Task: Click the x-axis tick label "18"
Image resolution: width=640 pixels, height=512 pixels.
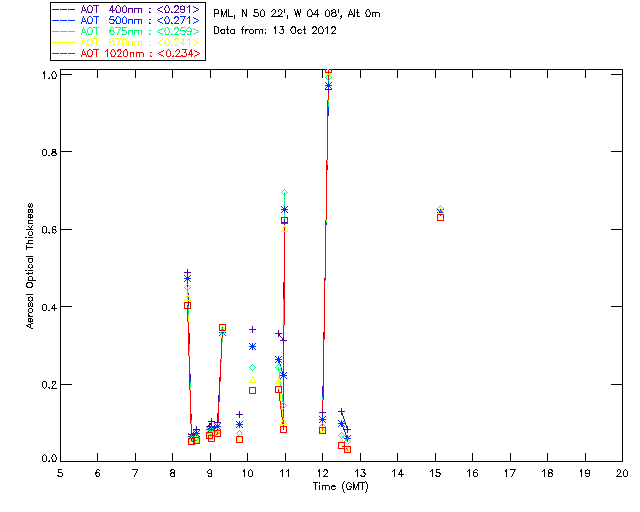Action: (x=547, y=473)
